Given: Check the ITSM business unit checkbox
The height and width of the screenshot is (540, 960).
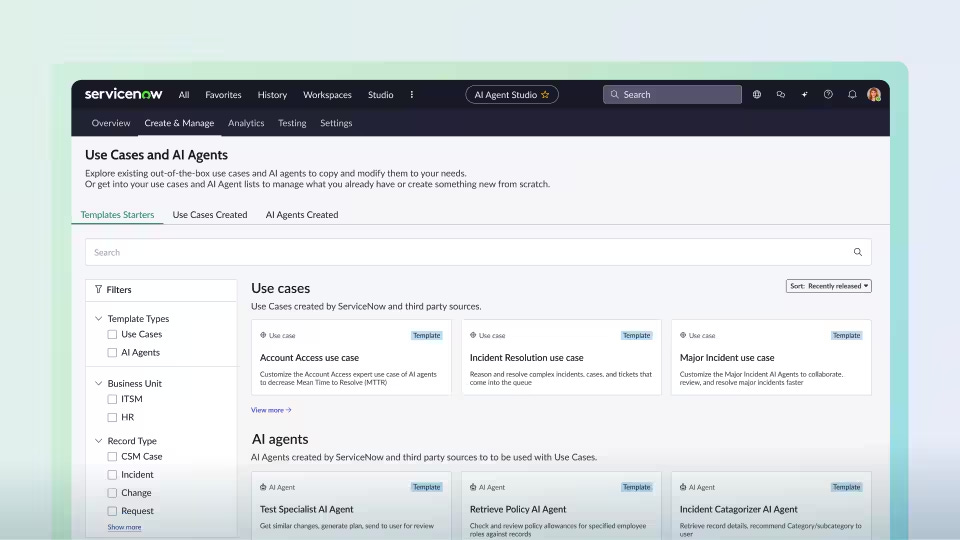Looking at the screenshot, I should pos(112,399).
